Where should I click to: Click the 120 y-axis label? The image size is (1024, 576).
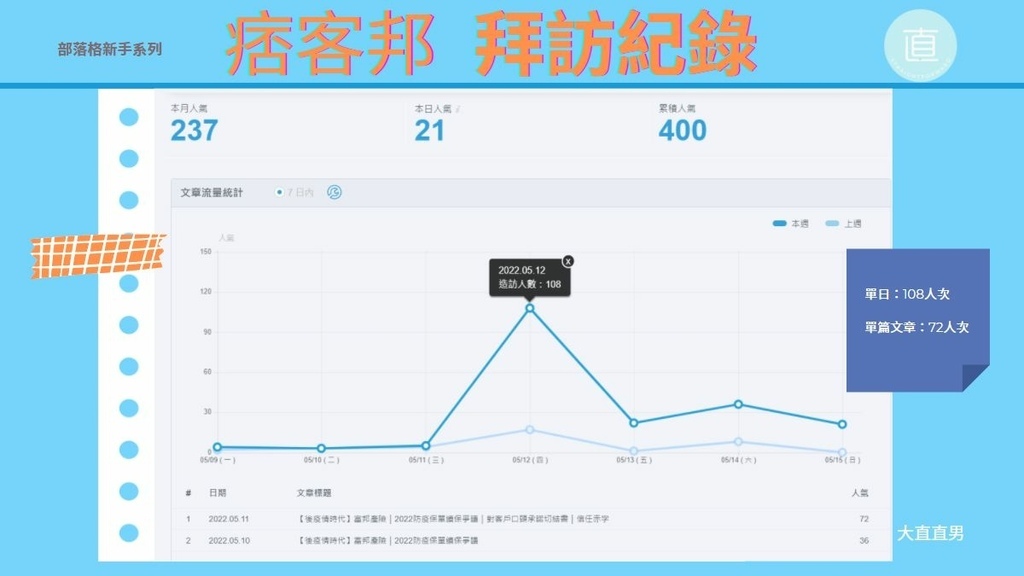(x=206, y=292)
